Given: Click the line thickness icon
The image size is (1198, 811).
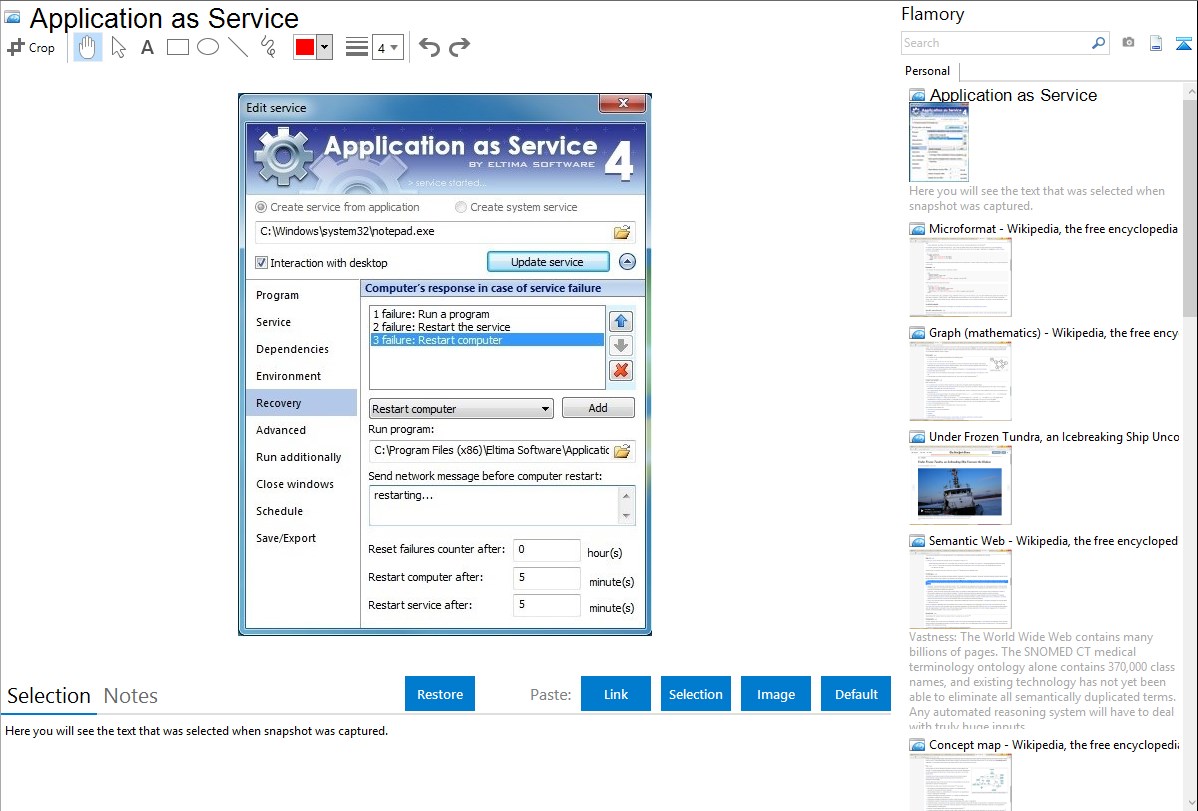Looking at the screenshot, I should pos(357,47).
